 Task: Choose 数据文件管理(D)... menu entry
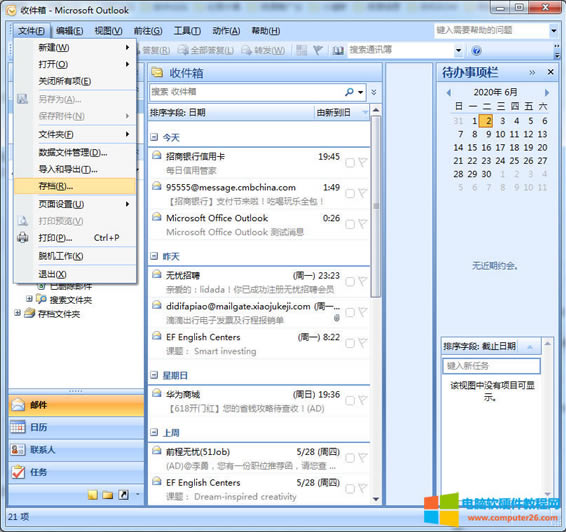[75, 152]
